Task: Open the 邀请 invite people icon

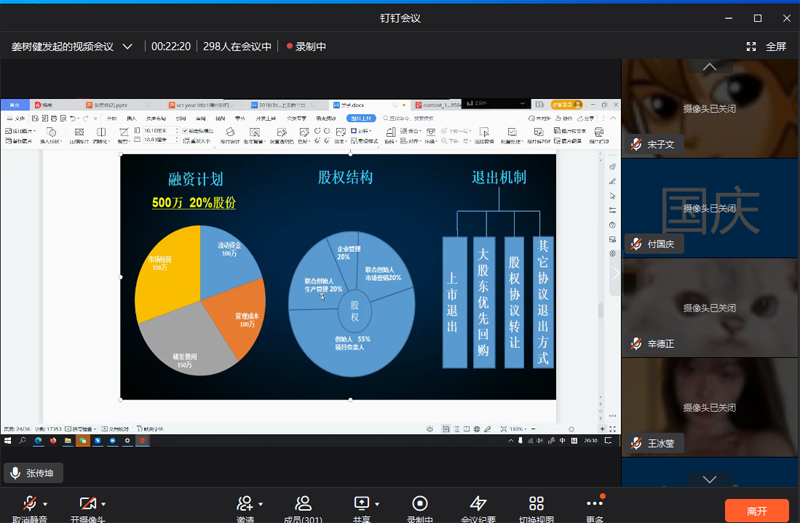Action: pos(245,503)
